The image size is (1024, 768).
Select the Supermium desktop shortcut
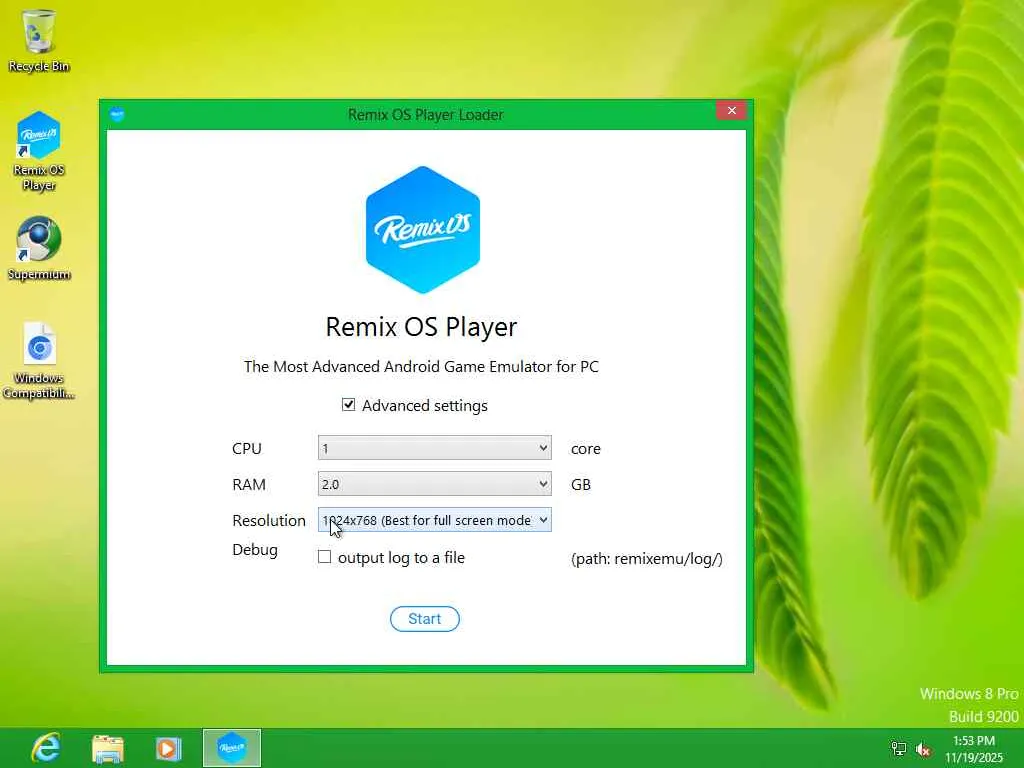click(39, 248)
